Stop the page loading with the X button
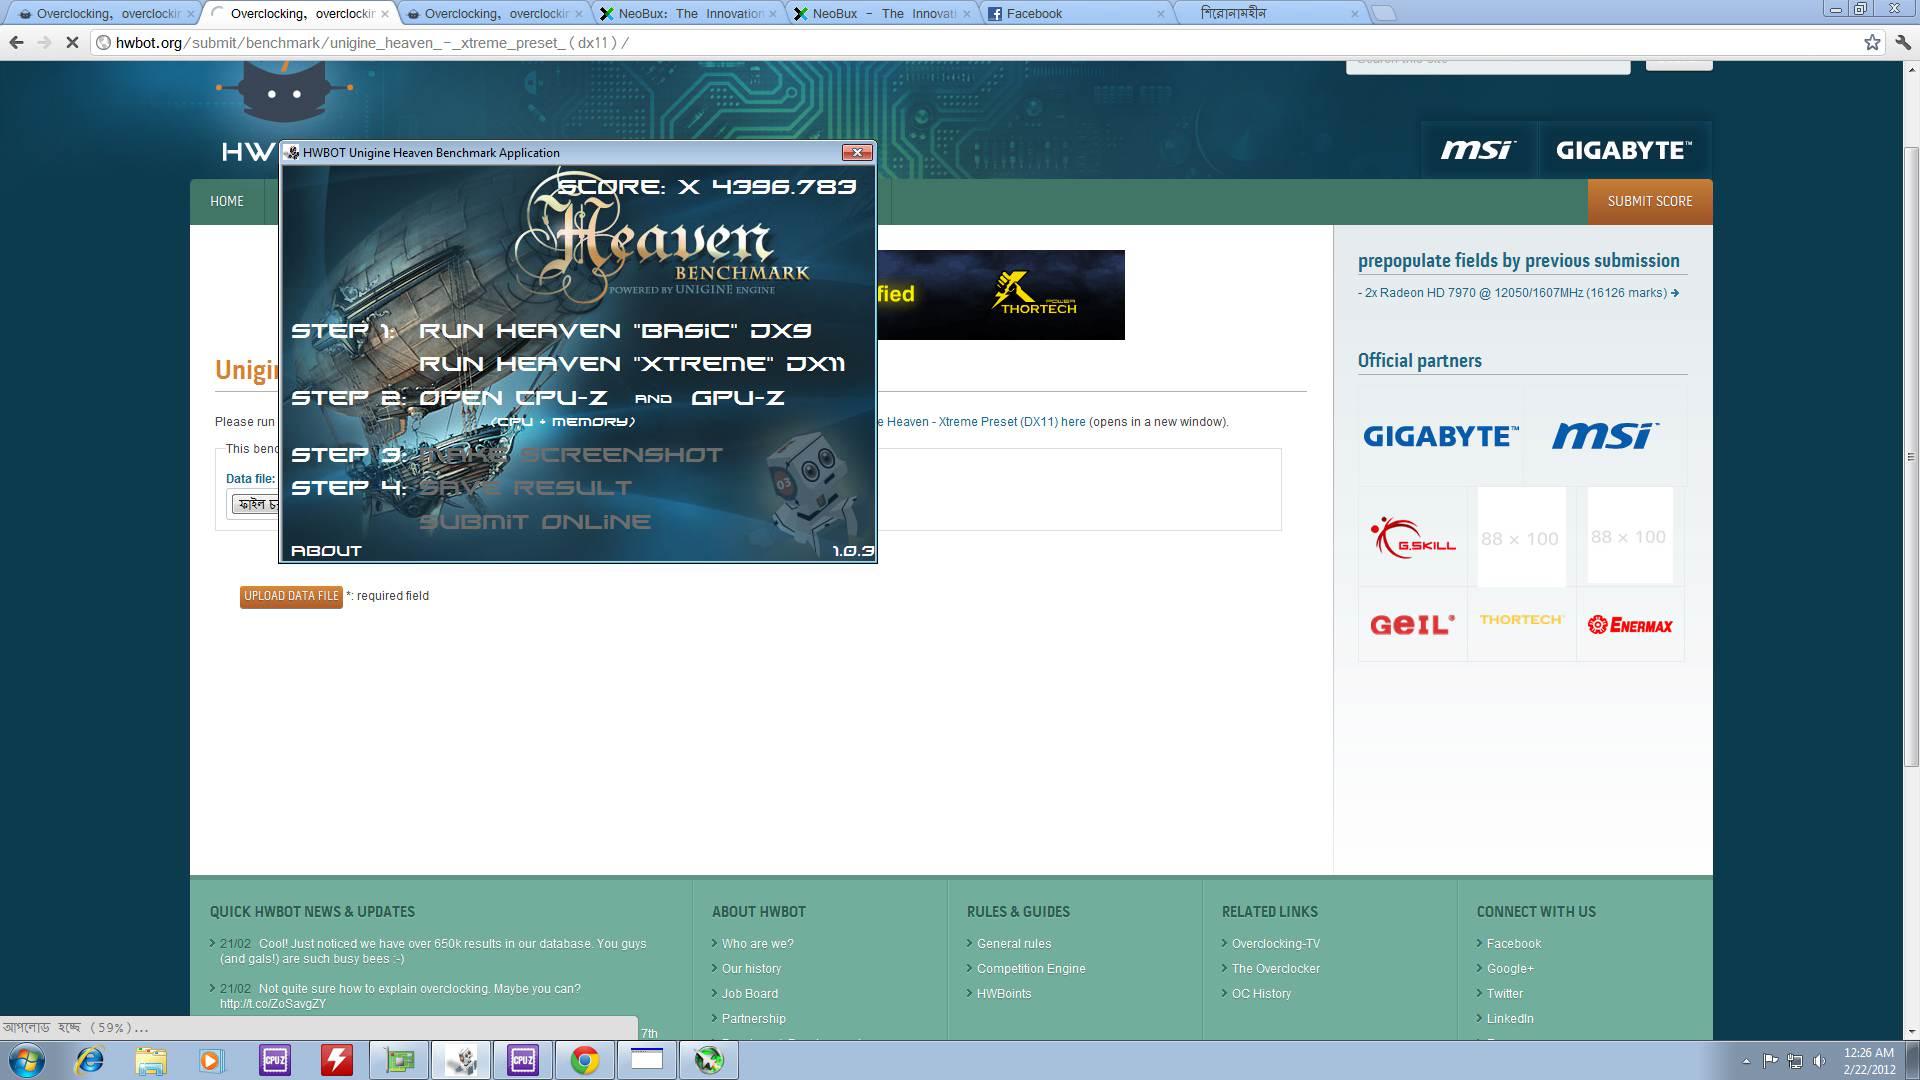This screenshot has width=1920, height=1080. [73, 42]
